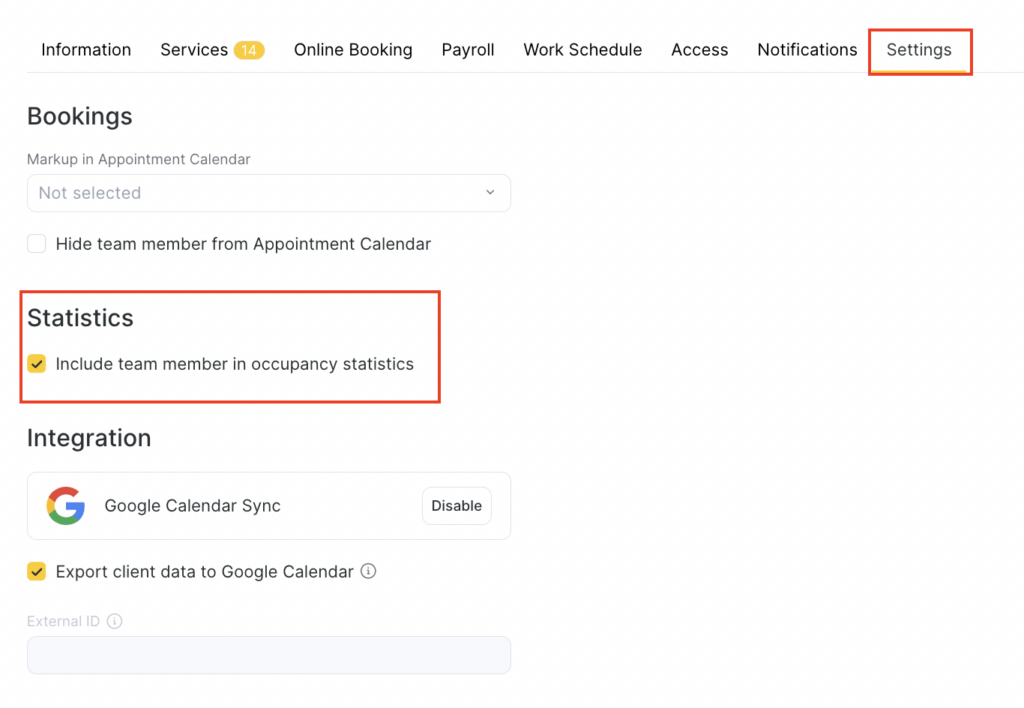Open the Work Schedule tab
The height and width of the screenshot is (708, 1024).
coord(583,50)
